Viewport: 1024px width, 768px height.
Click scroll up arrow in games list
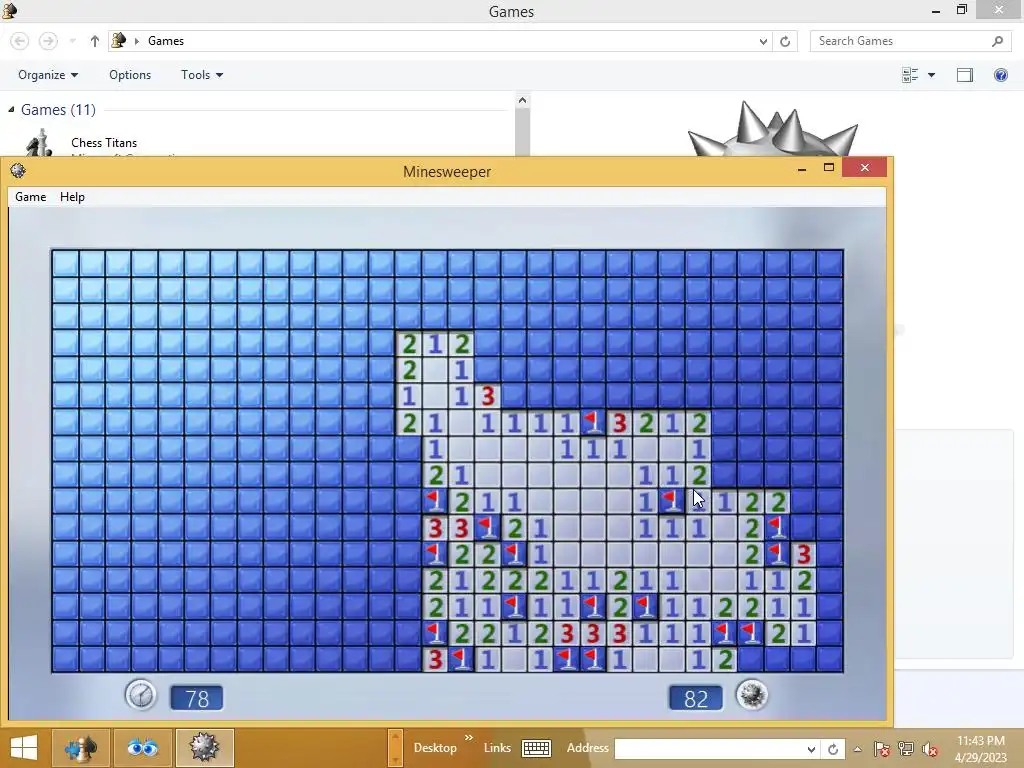click(522, 101)
